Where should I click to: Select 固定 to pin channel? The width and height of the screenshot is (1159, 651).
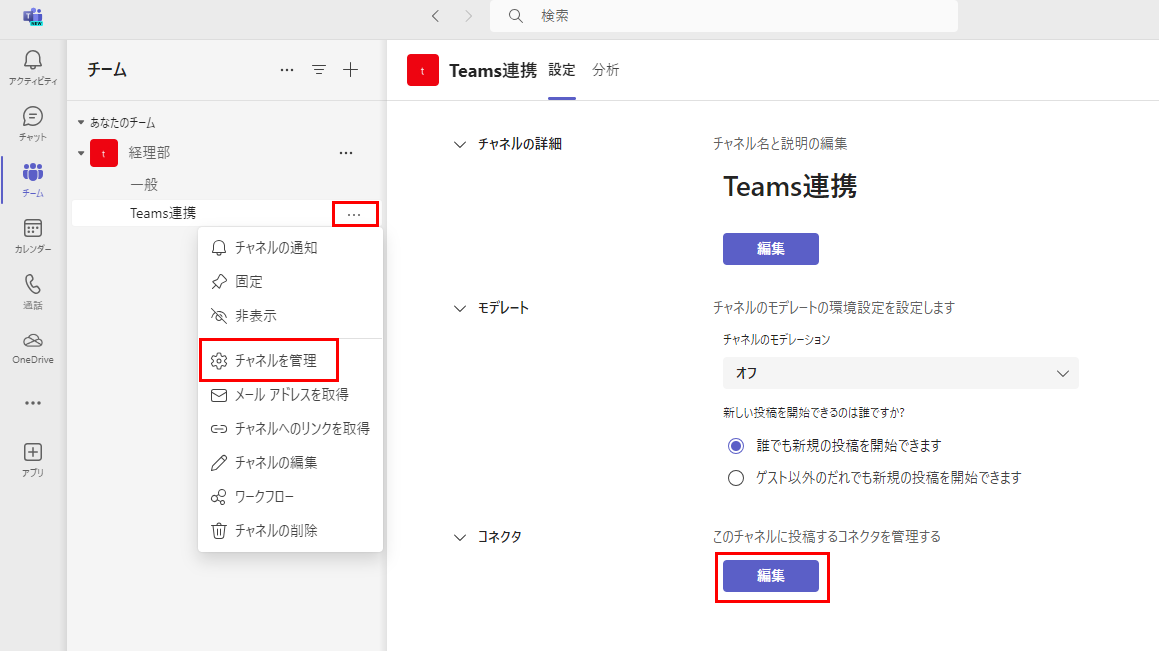290,282
